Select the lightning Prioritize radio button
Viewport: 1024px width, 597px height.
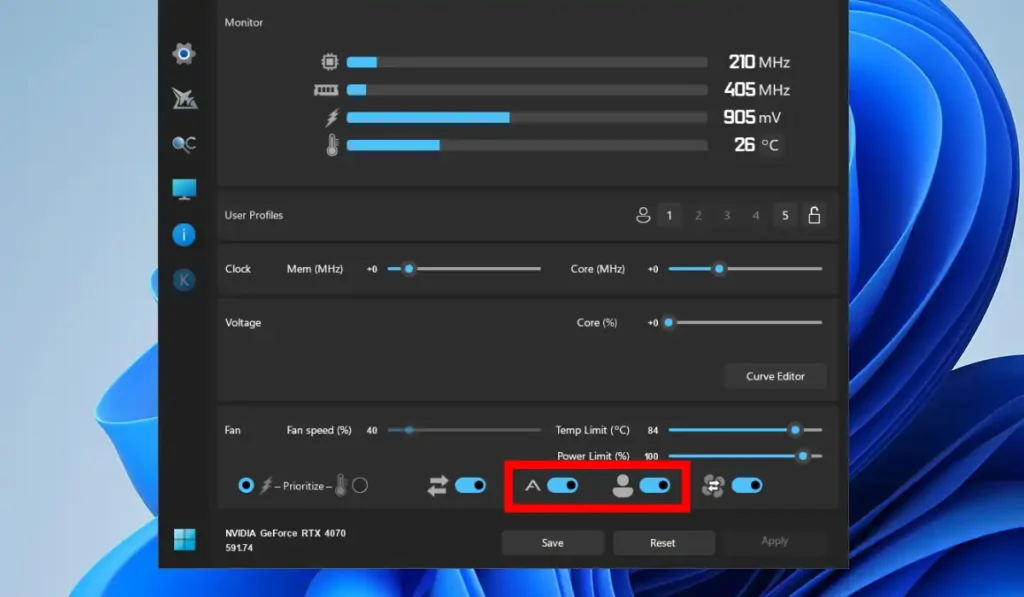[x=246, y=485]
